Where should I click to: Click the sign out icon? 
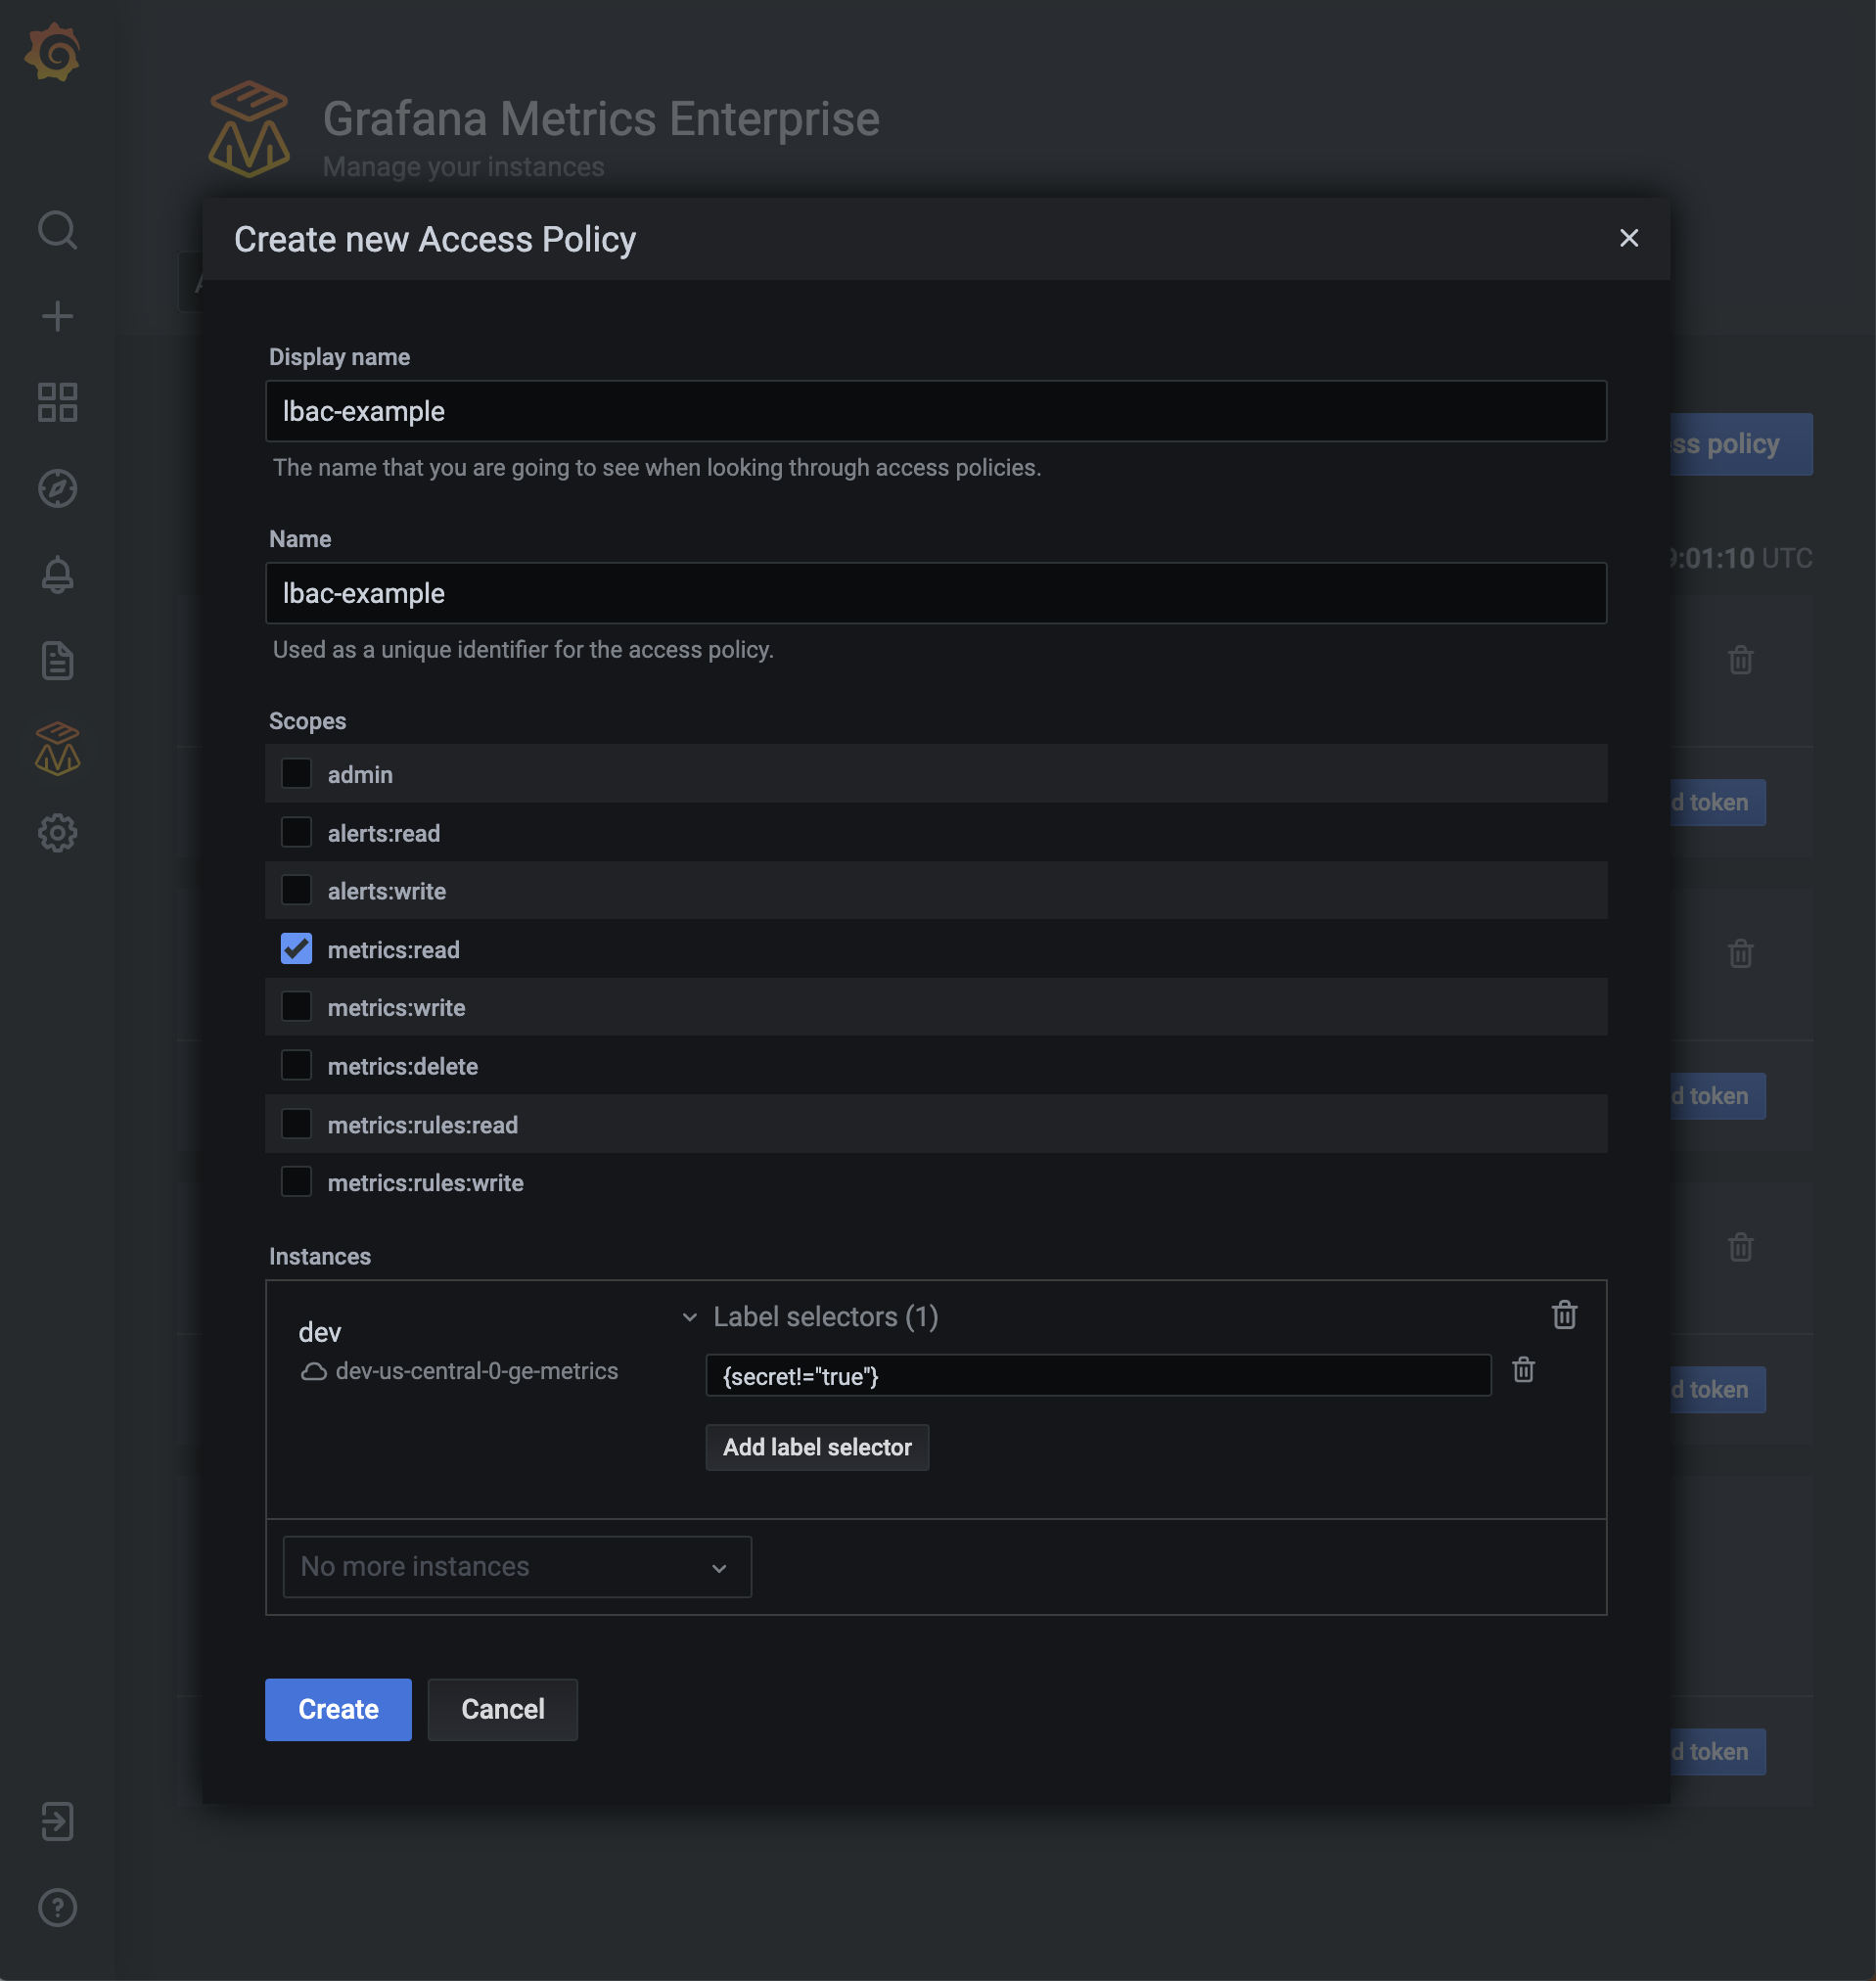coord(57,1821)
